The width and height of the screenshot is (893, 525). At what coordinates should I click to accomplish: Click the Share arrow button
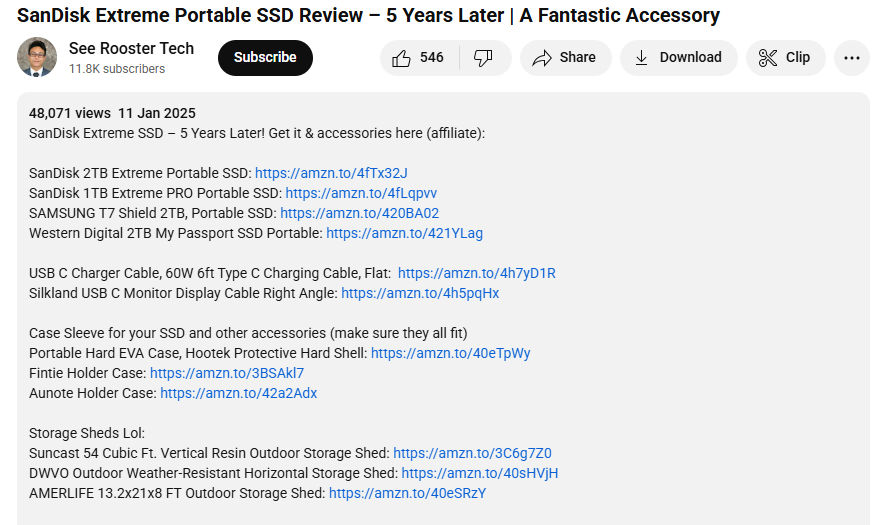[564, 58]
